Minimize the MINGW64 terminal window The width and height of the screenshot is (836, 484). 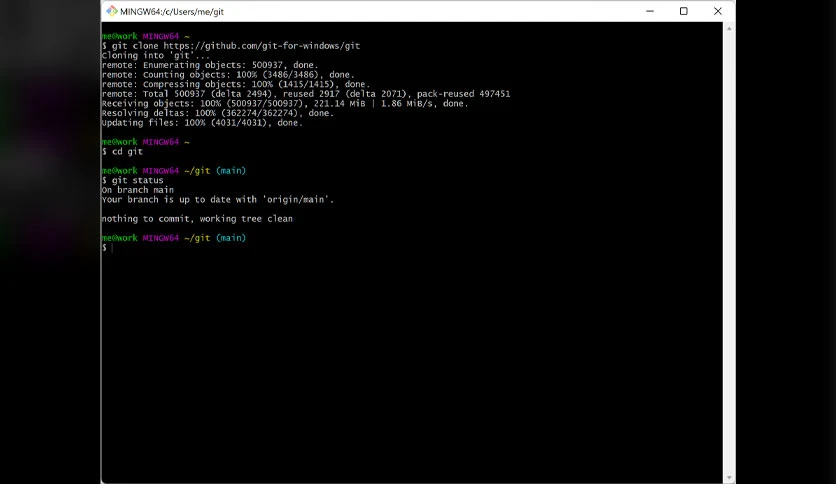click(649, 11)
